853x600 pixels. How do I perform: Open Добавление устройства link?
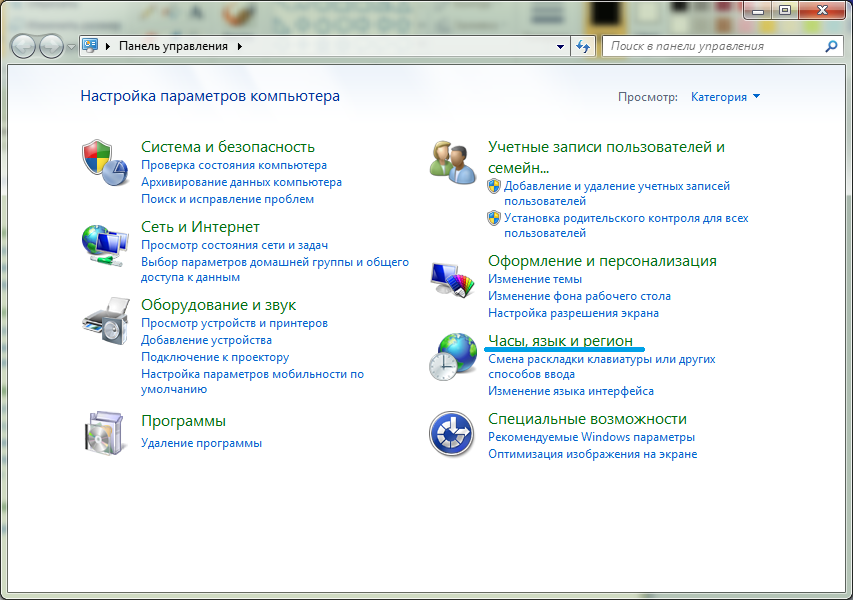tap(206, 340)
